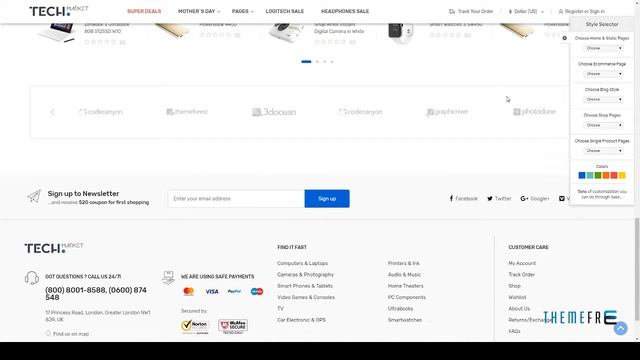Open Car Electronic & GPS link
This screenshot has width=640, height=360.
tap(301, 320)
